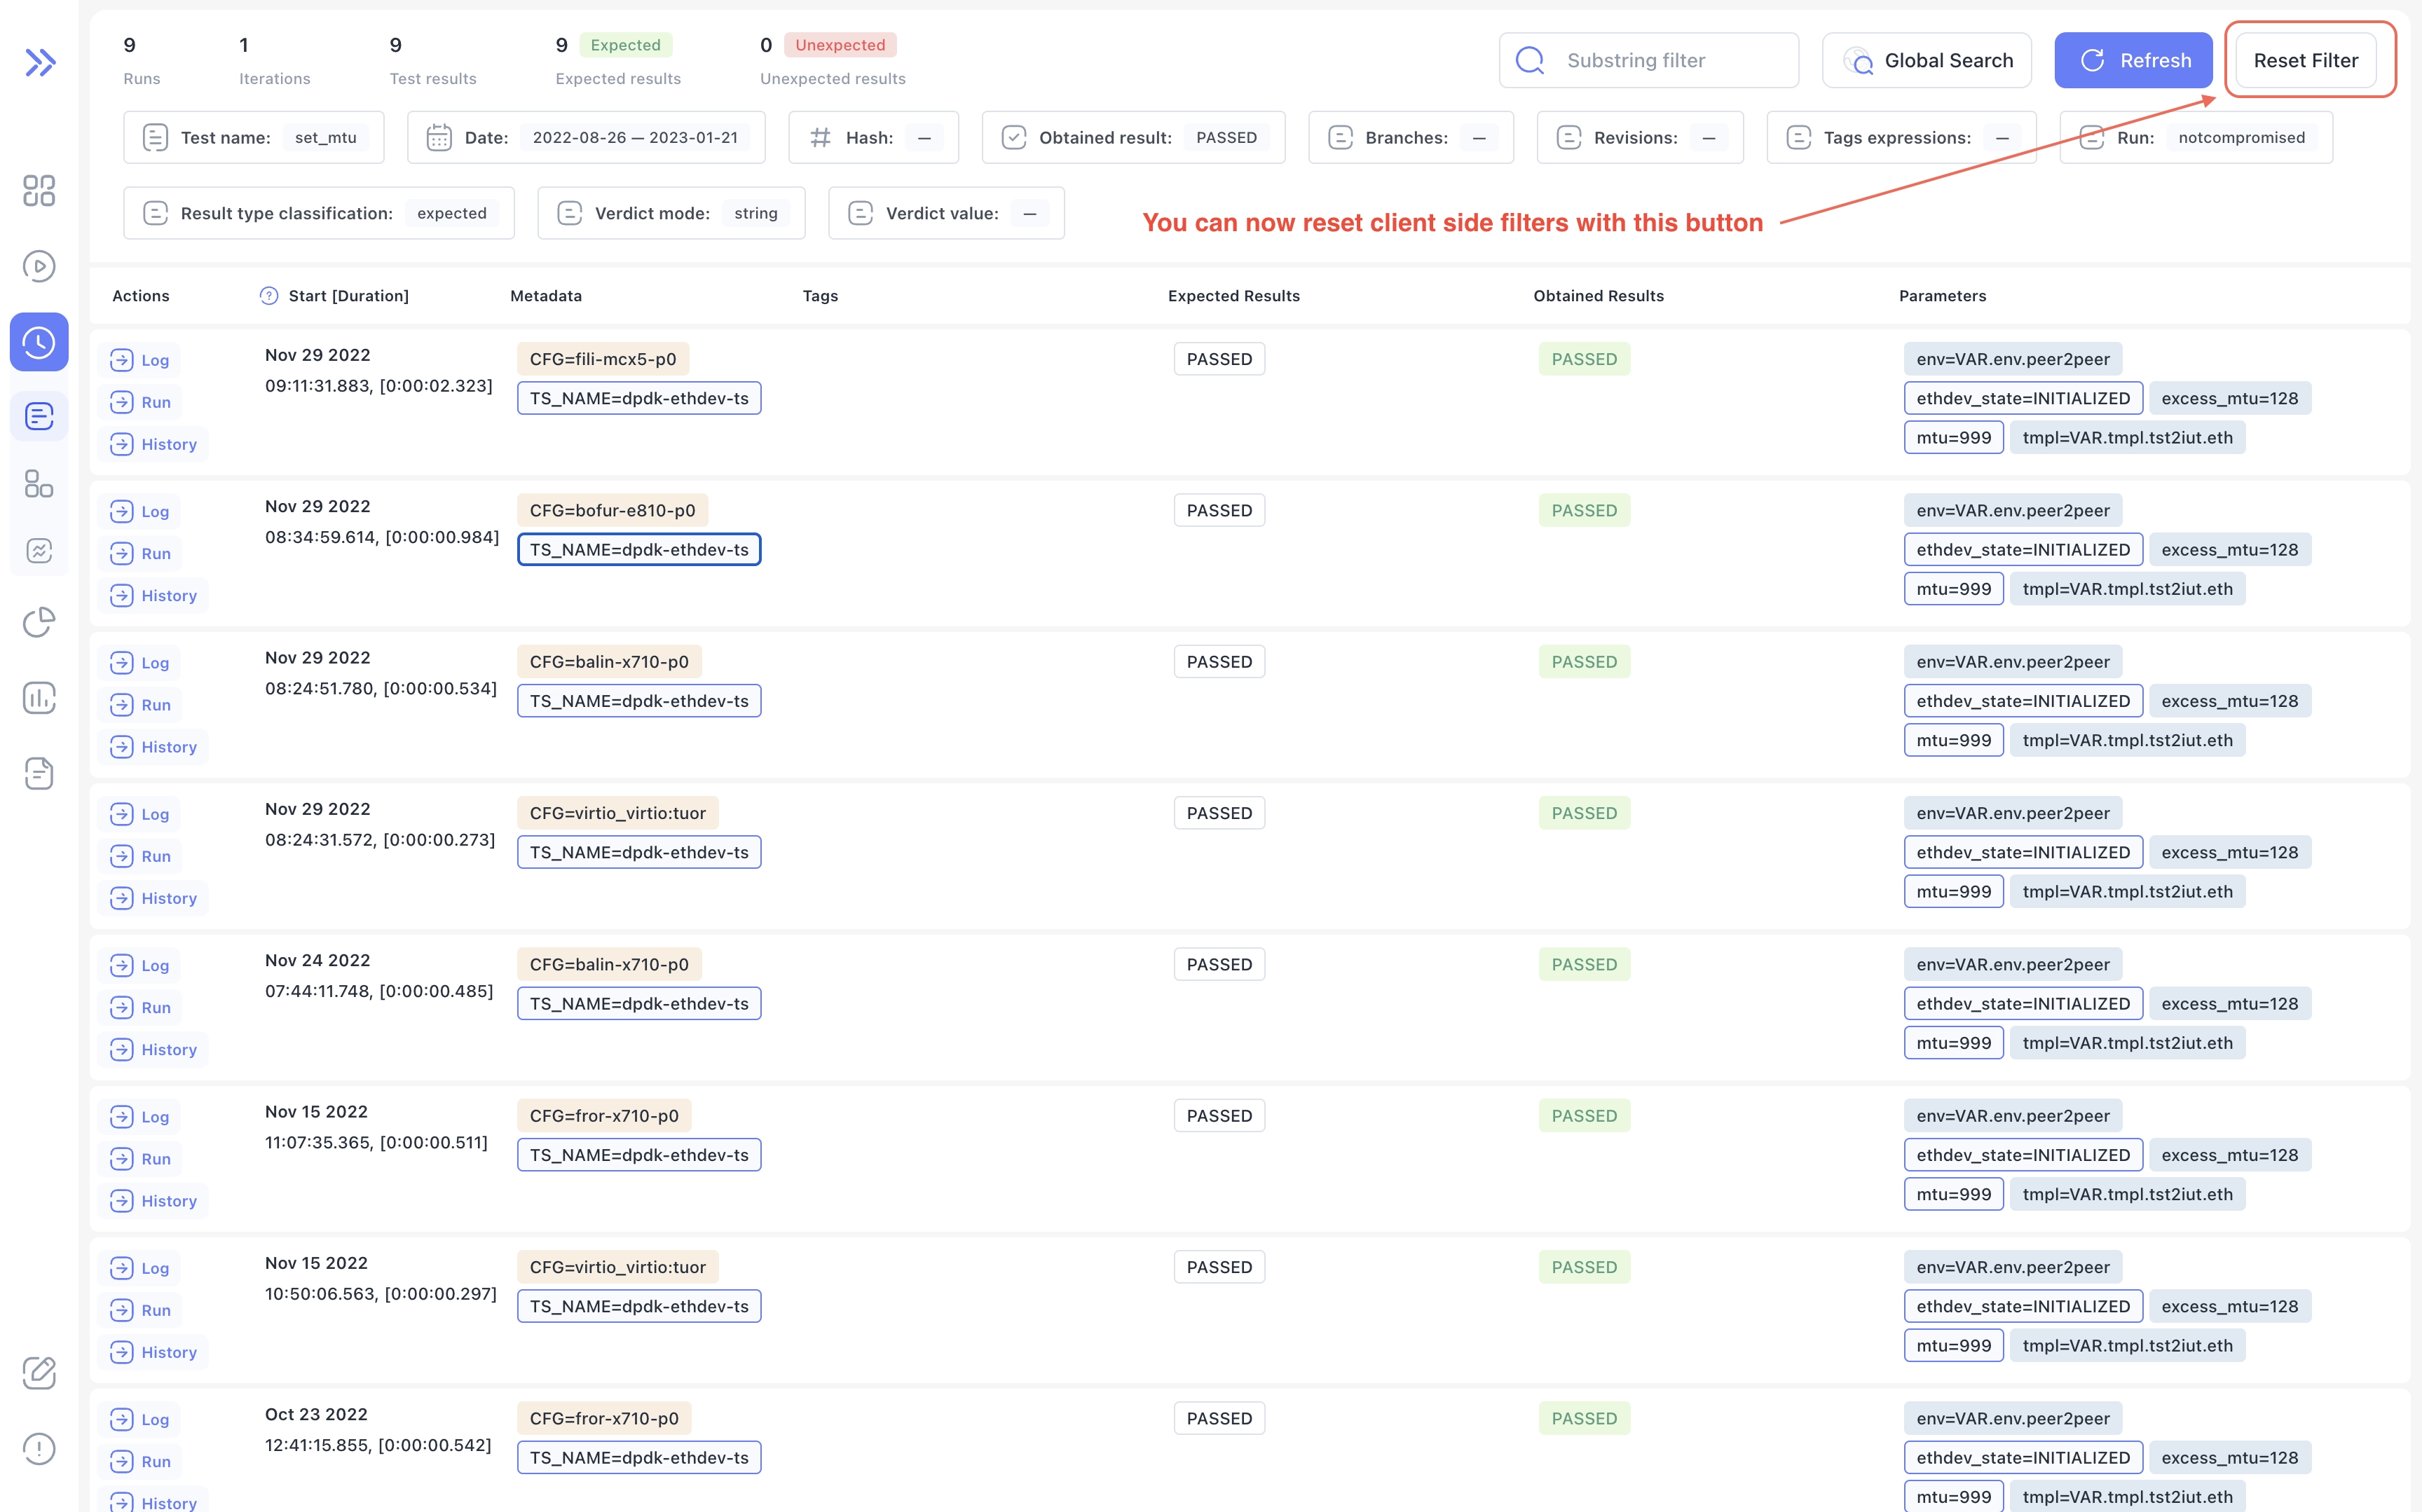Open the dashboard grid icon in sidebar
This screenshot has width=2422, height=1512.
pos(39,190)
